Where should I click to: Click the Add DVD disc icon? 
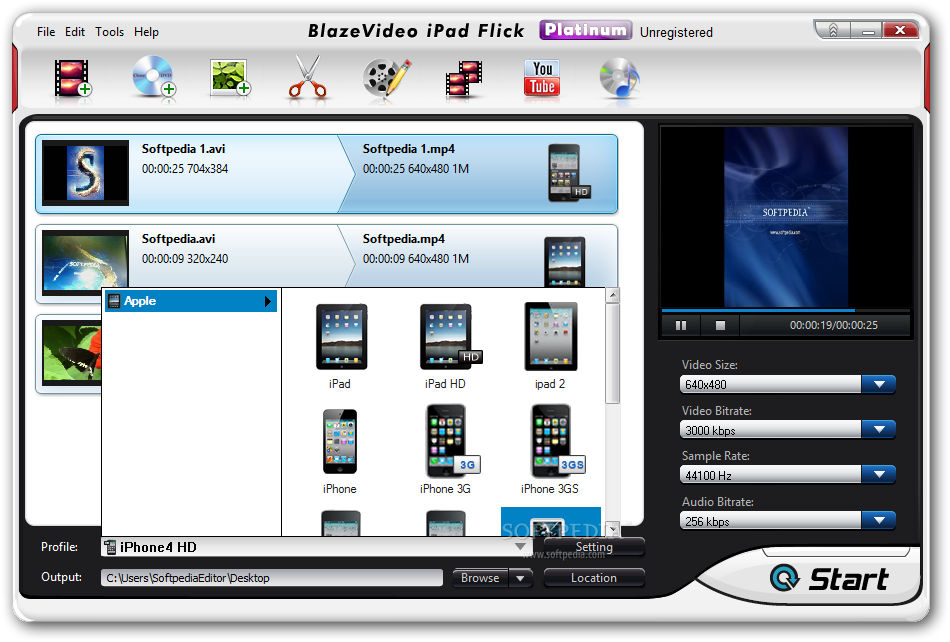[x=153, y=76]
